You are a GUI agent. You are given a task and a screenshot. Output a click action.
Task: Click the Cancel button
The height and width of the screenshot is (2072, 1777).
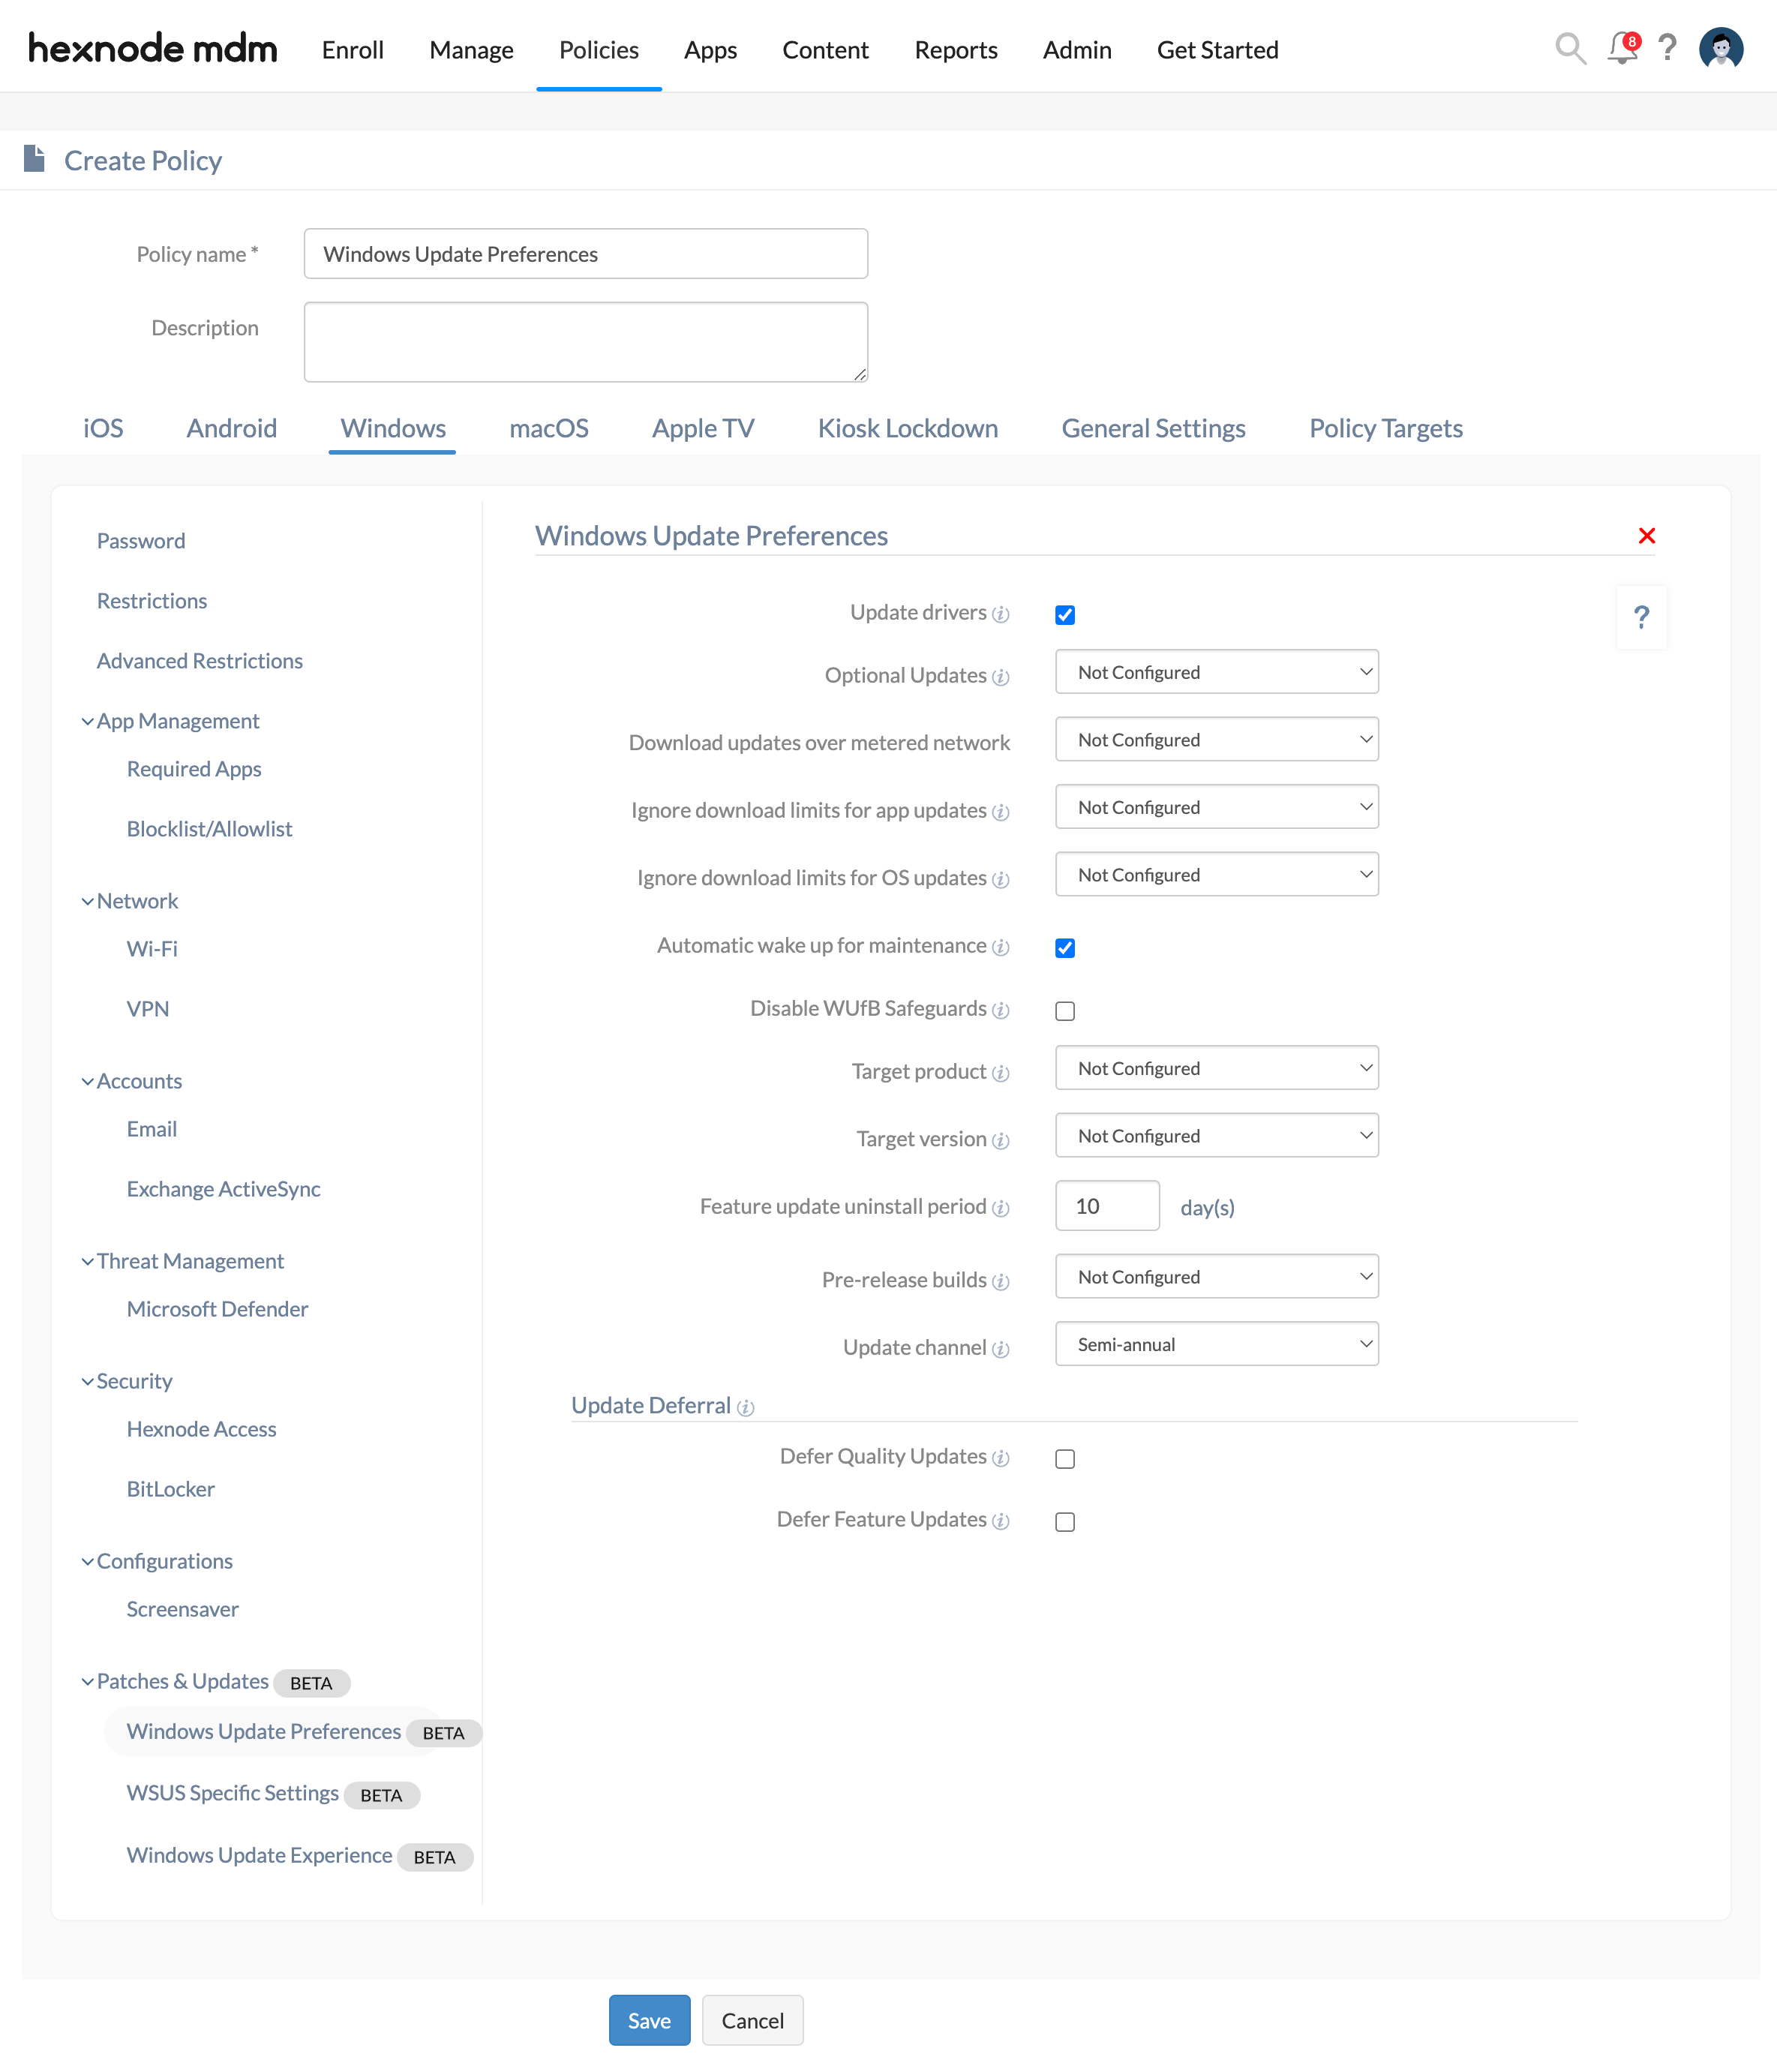coord(752,2019)
